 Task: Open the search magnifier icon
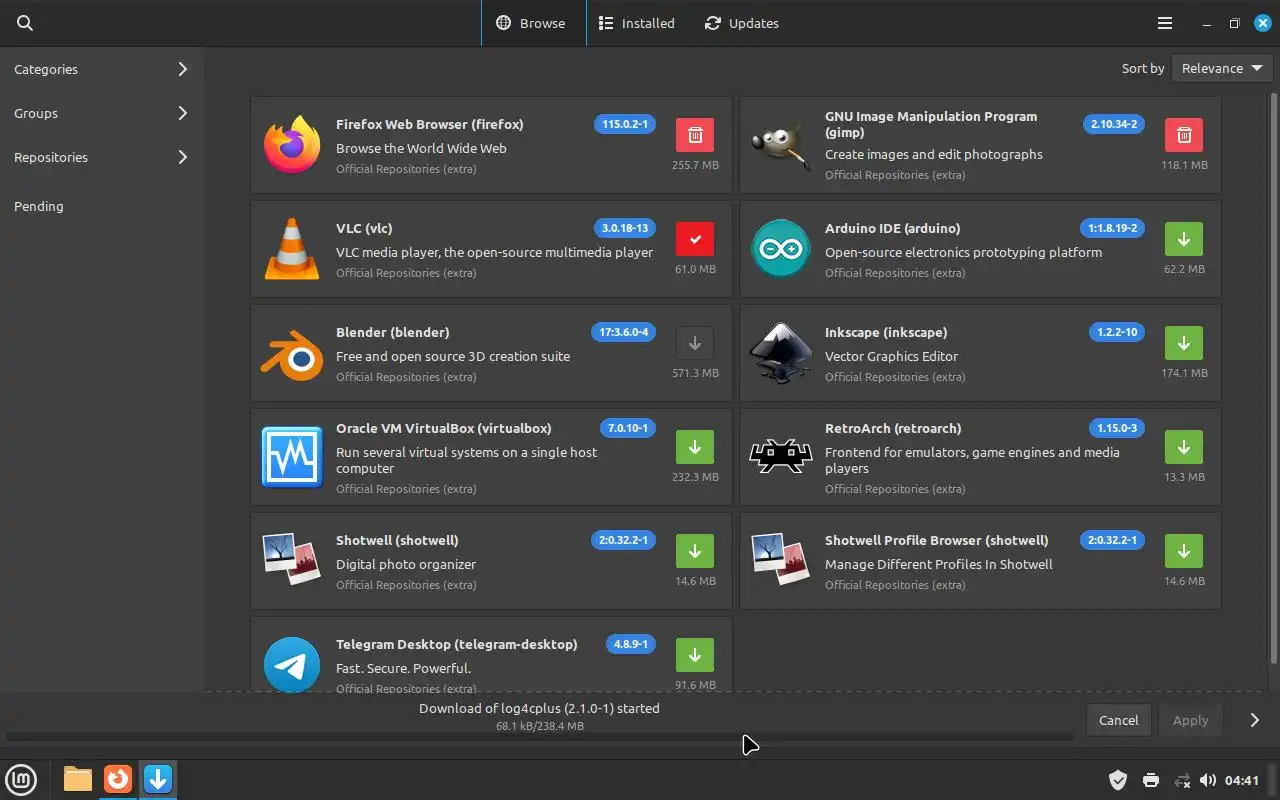25,23
